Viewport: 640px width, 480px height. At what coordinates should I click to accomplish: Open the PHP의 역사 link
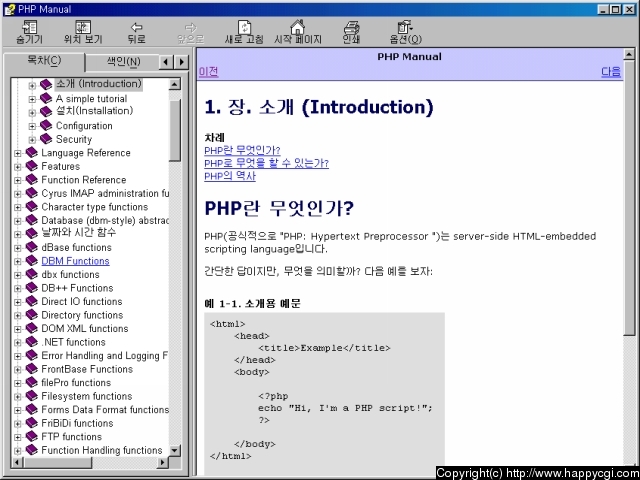tap(230, 176)
